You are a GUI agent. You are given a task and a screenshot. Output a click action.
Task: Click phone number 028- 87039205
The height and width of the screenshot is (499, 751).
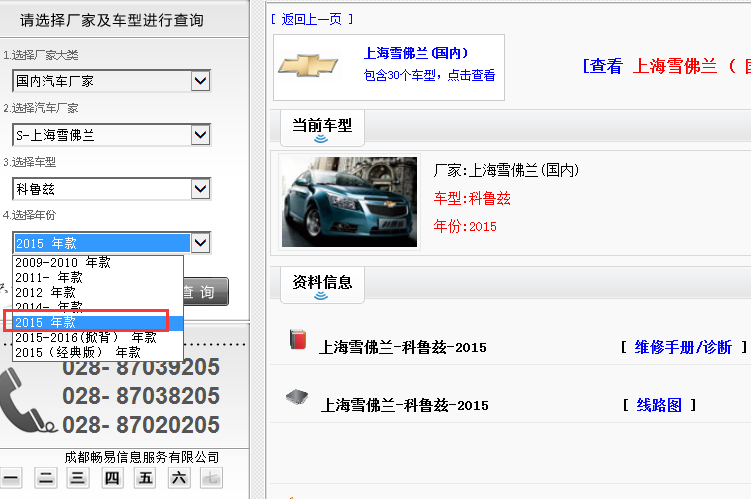coord(141,368)
